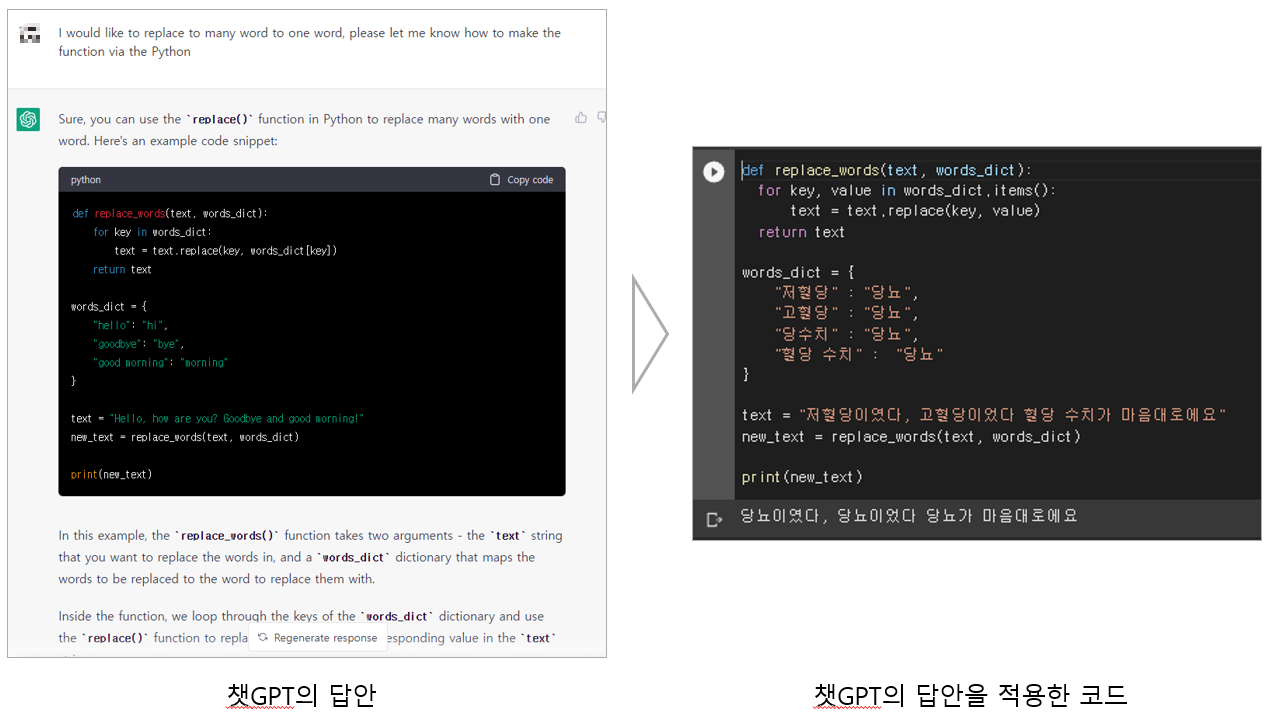Image resolution: width=1270 pixels, height=723 pixels.
Task: Click the '"good morning": "morning"' dictionary entry
Action: [160, 362]
